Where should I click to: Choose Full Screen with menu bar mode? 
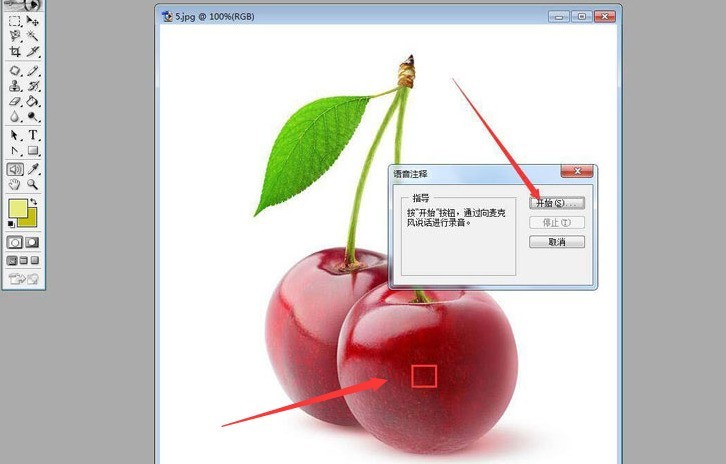tap(24, 261)
